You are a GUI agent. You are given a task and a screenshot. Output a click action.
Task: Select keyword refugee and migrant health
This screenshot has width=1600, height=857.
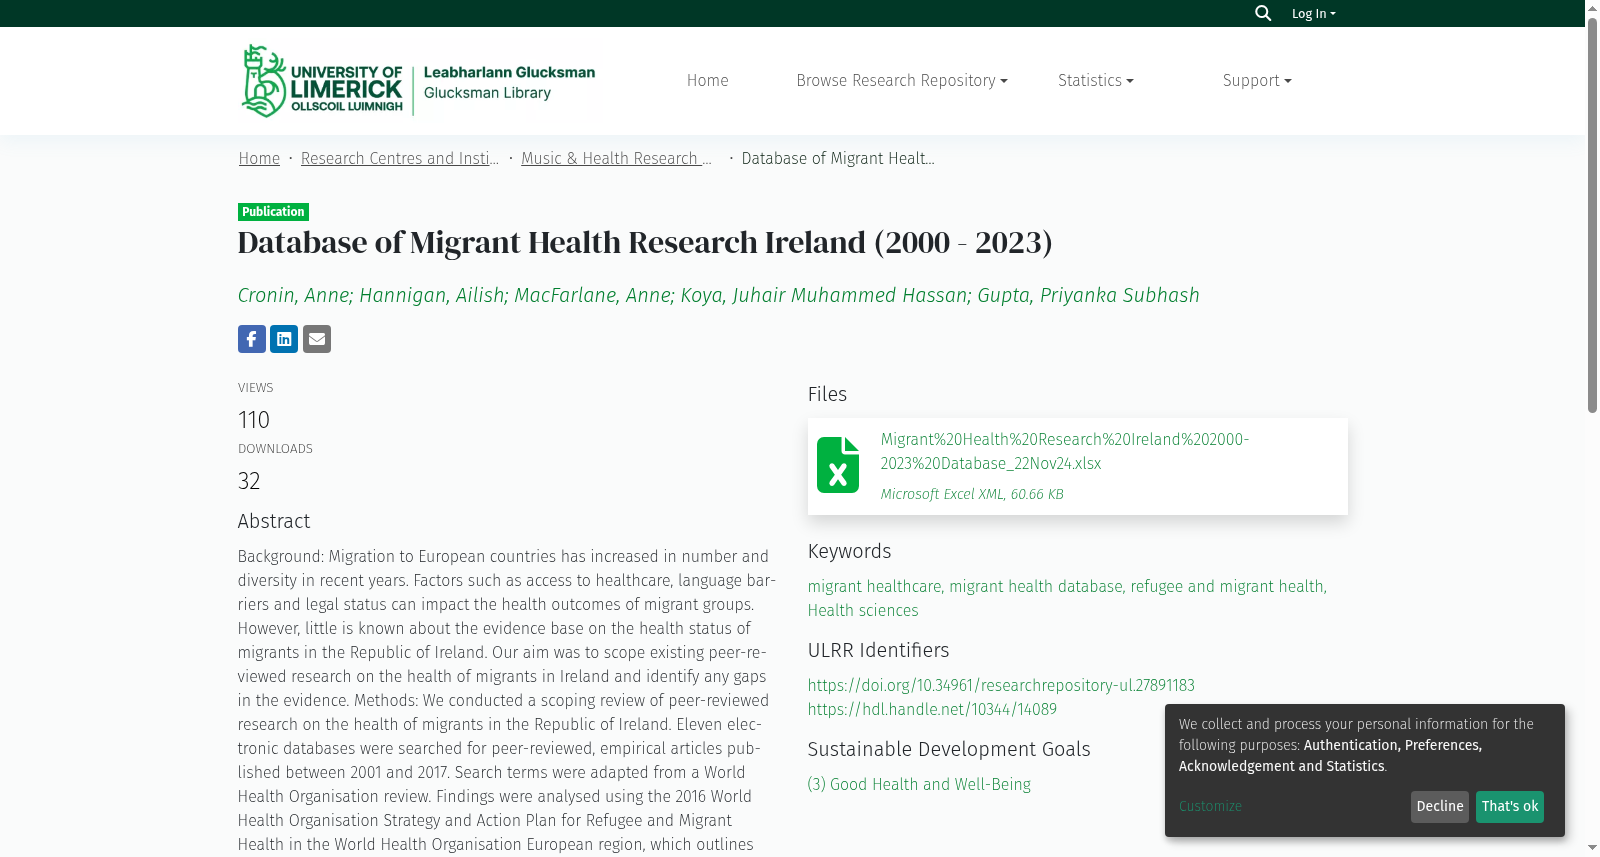click(x=1227, y=586)
